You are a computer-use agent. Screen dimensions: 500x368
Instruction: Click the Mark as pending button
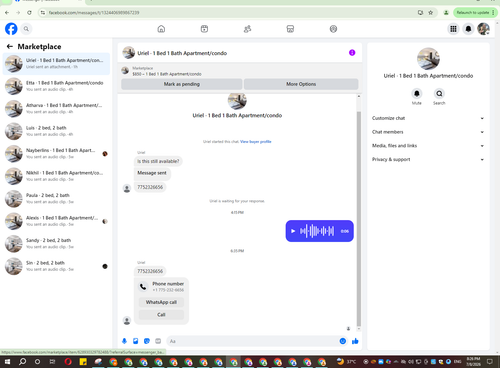pyautogui.click(x=182, y=84)
